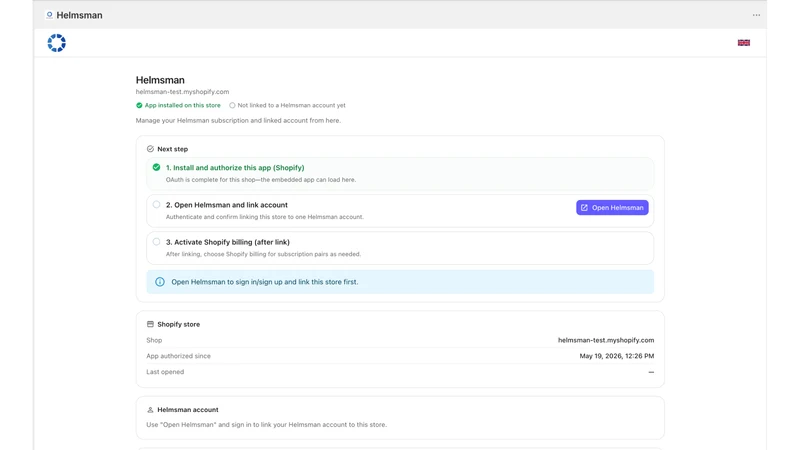Click the Shopify store section icon
800x450 pixels.
point(150,324)
